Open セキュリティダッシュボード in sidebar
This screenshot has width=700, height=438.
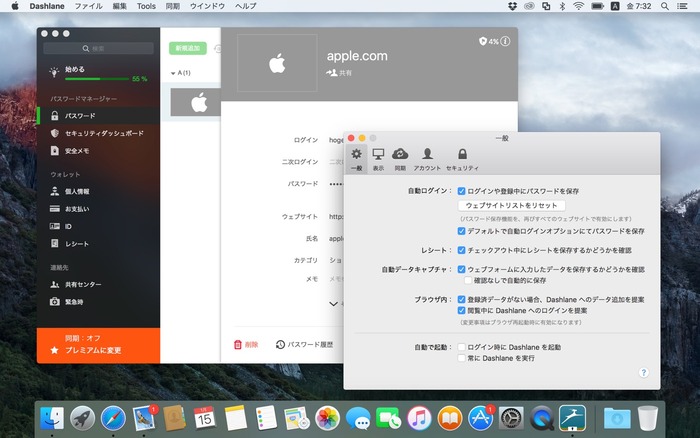pyautogui.click(x=98, y=133)
